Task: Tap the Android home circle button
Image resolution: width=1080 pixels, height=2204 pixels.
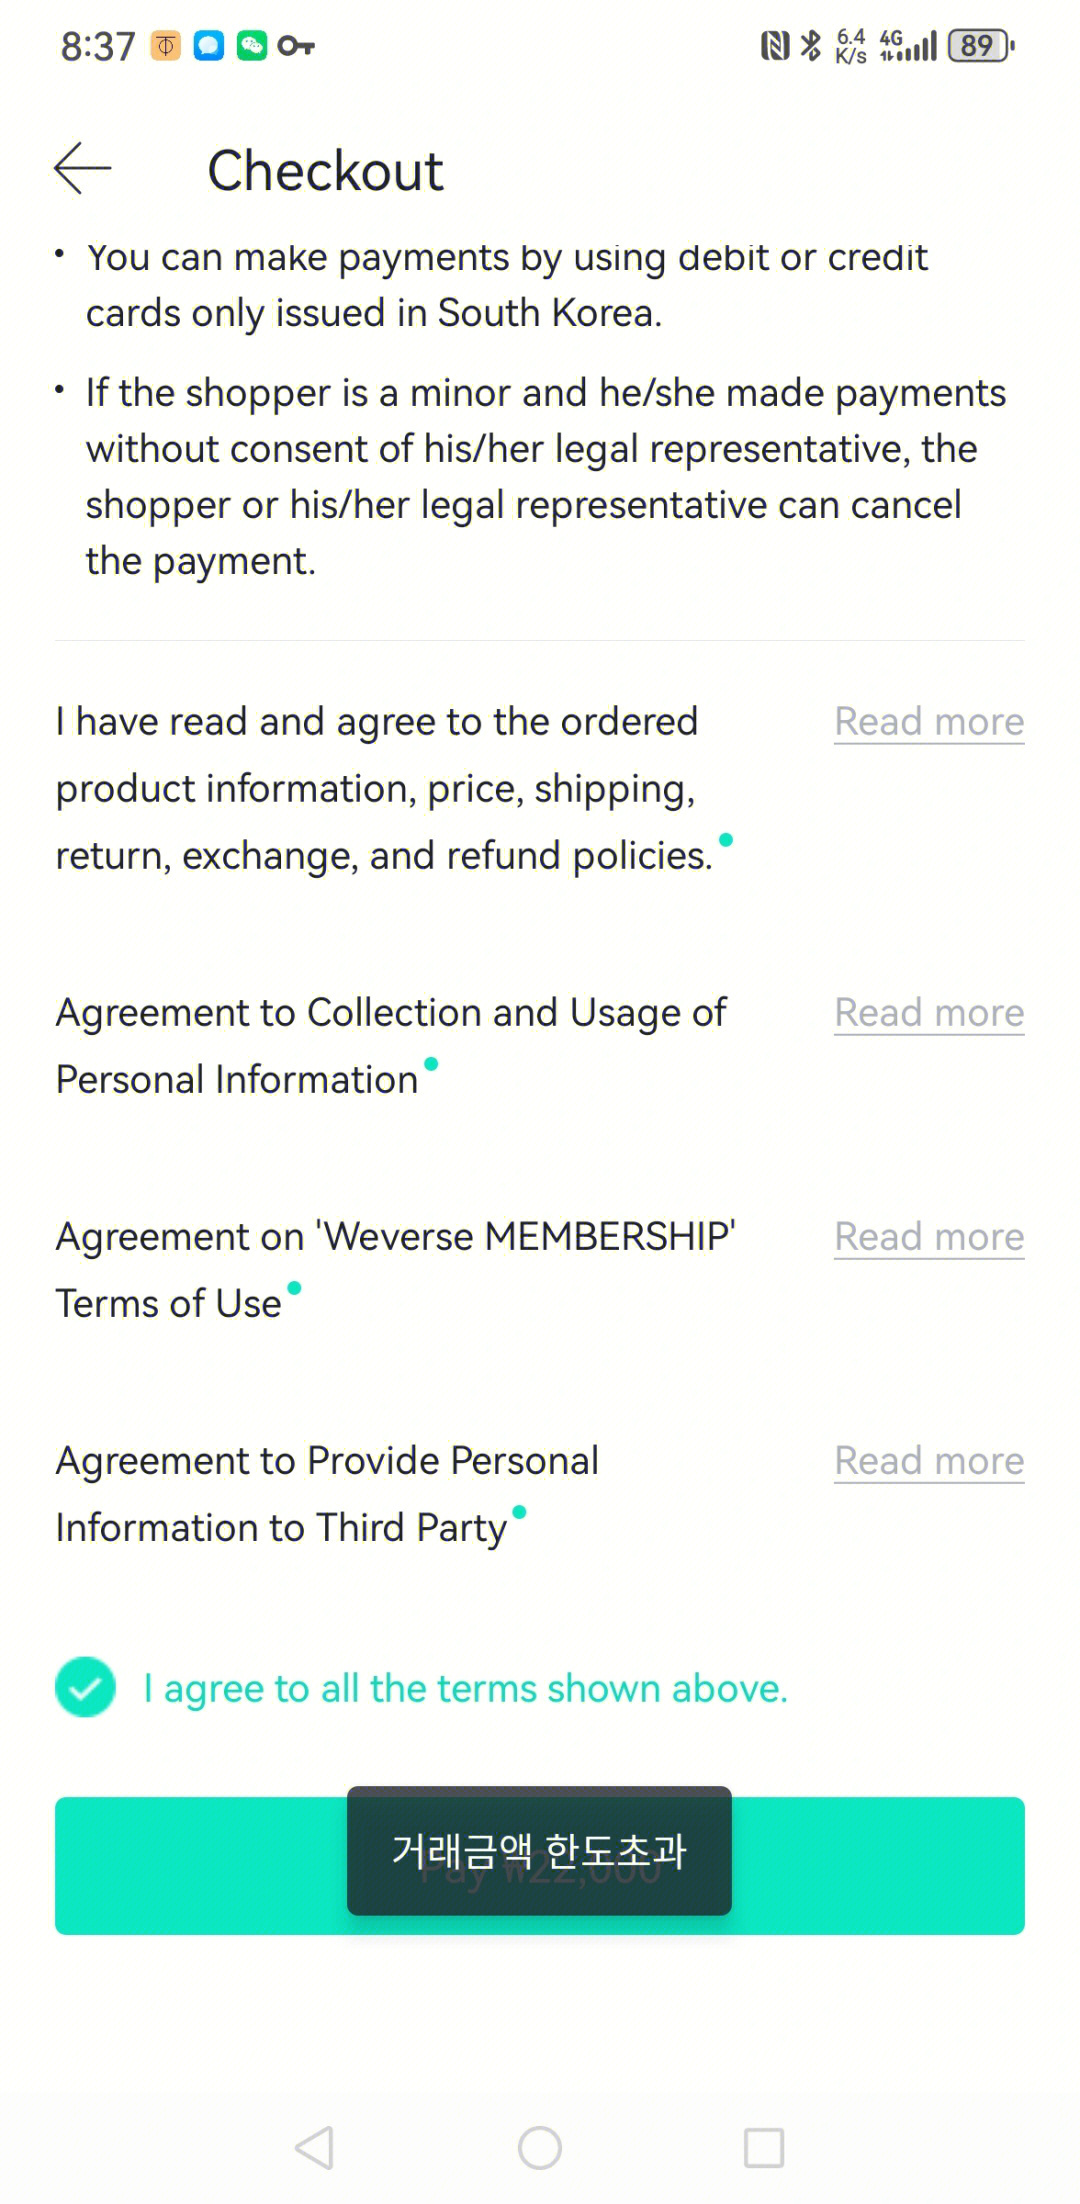Action: [x=540, y=2147]
